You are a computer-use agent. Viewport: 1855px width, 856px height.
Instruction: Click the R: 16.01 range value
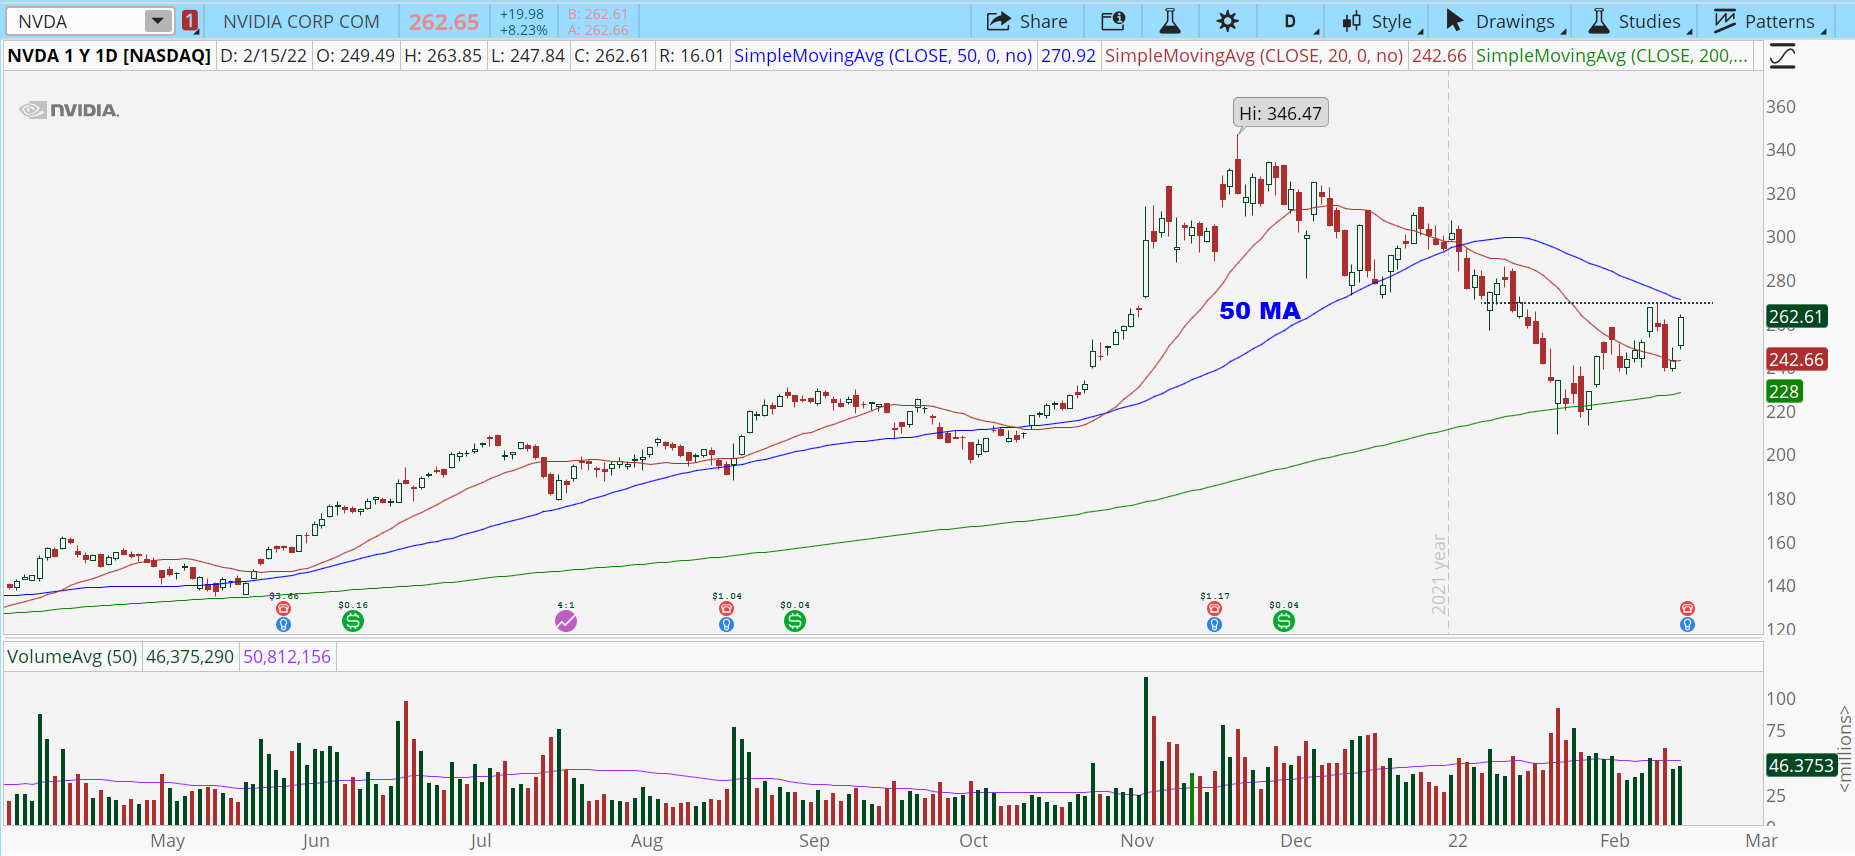click(x=691, y=56)
